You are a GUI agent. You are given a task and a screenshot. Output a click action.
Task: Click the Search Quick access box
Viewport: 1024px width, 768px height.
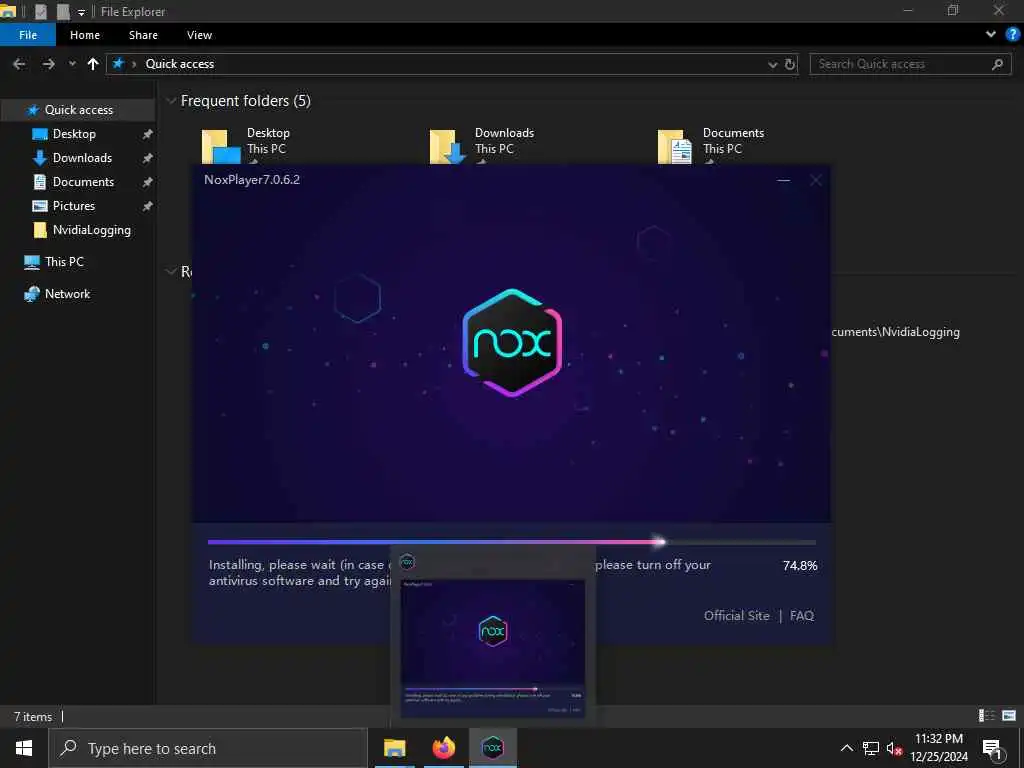tap(910, 64)
